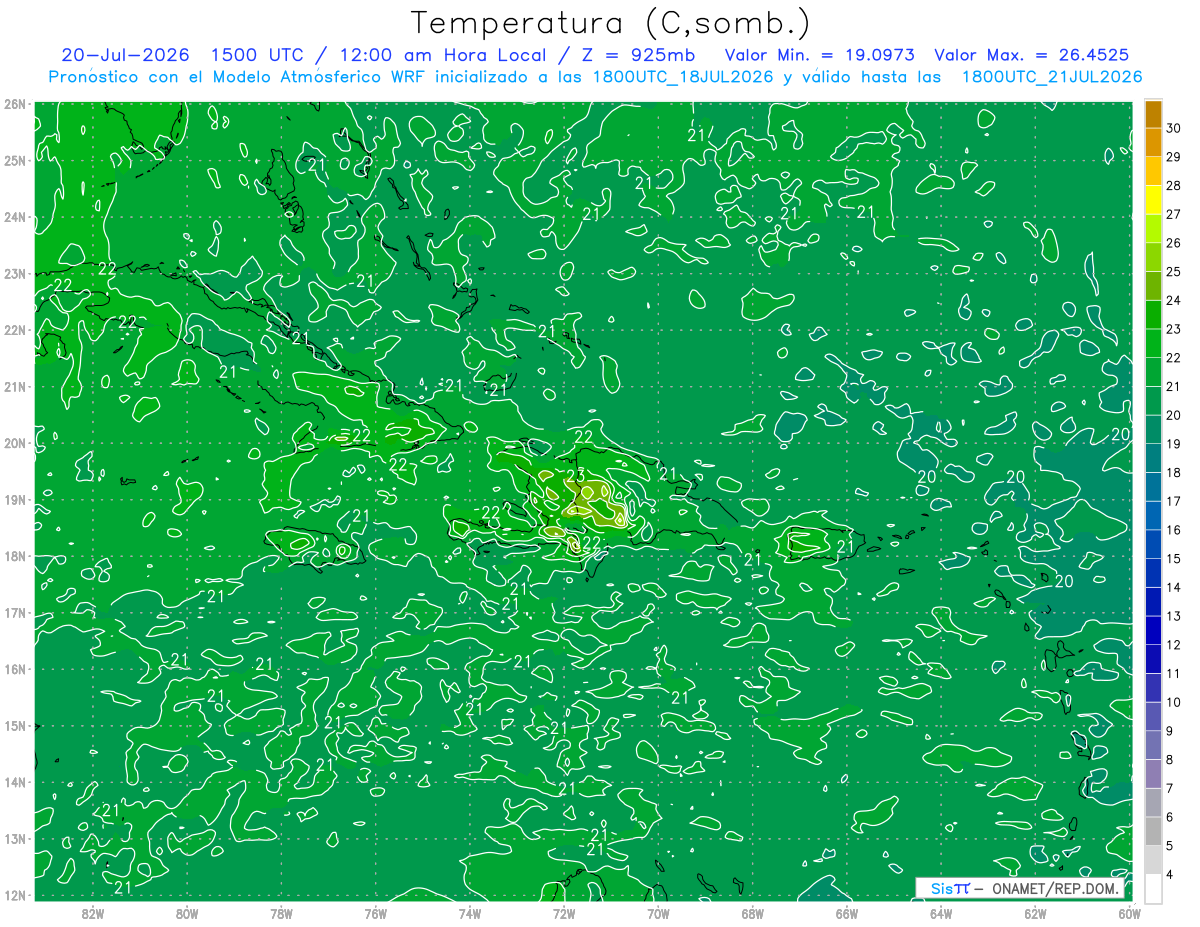Click the color scale label '27'
This screenshot has width=1200, height=927.
[1174, 215]
